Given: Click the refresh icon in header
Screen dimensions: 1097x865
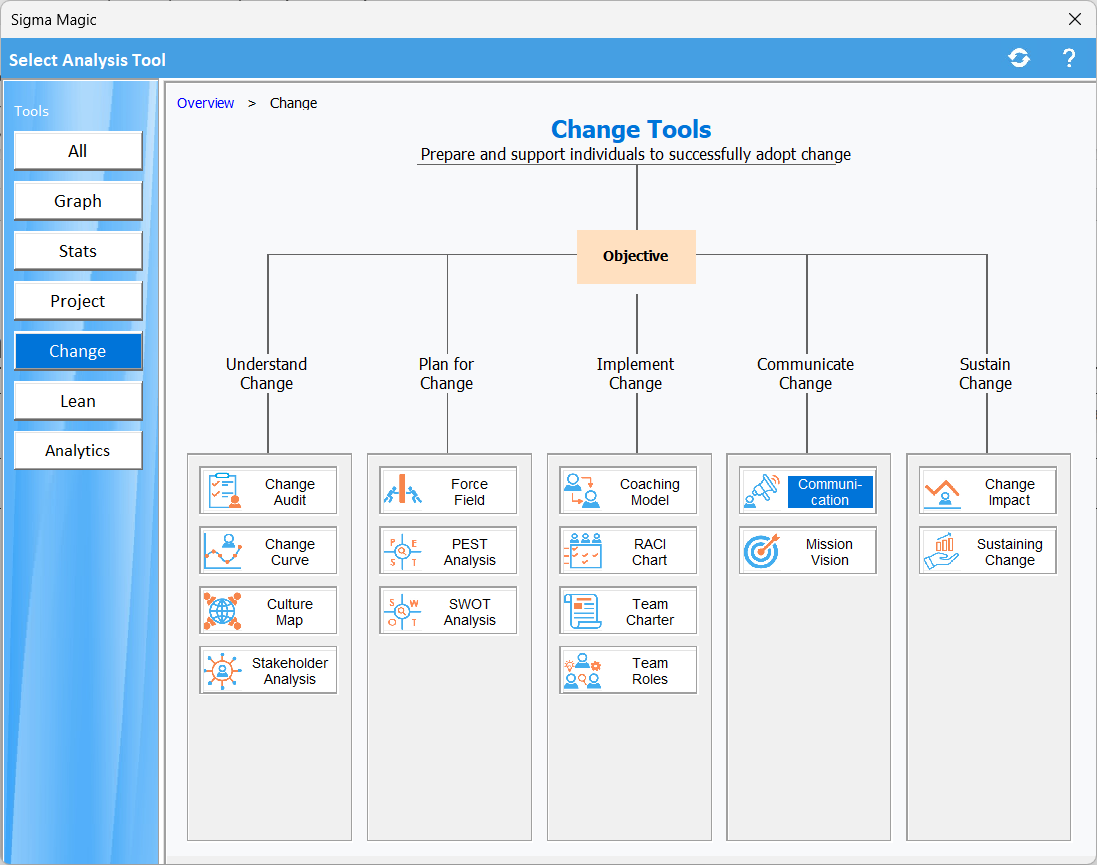Looking at the screenshot, I should coord(1019,58).
